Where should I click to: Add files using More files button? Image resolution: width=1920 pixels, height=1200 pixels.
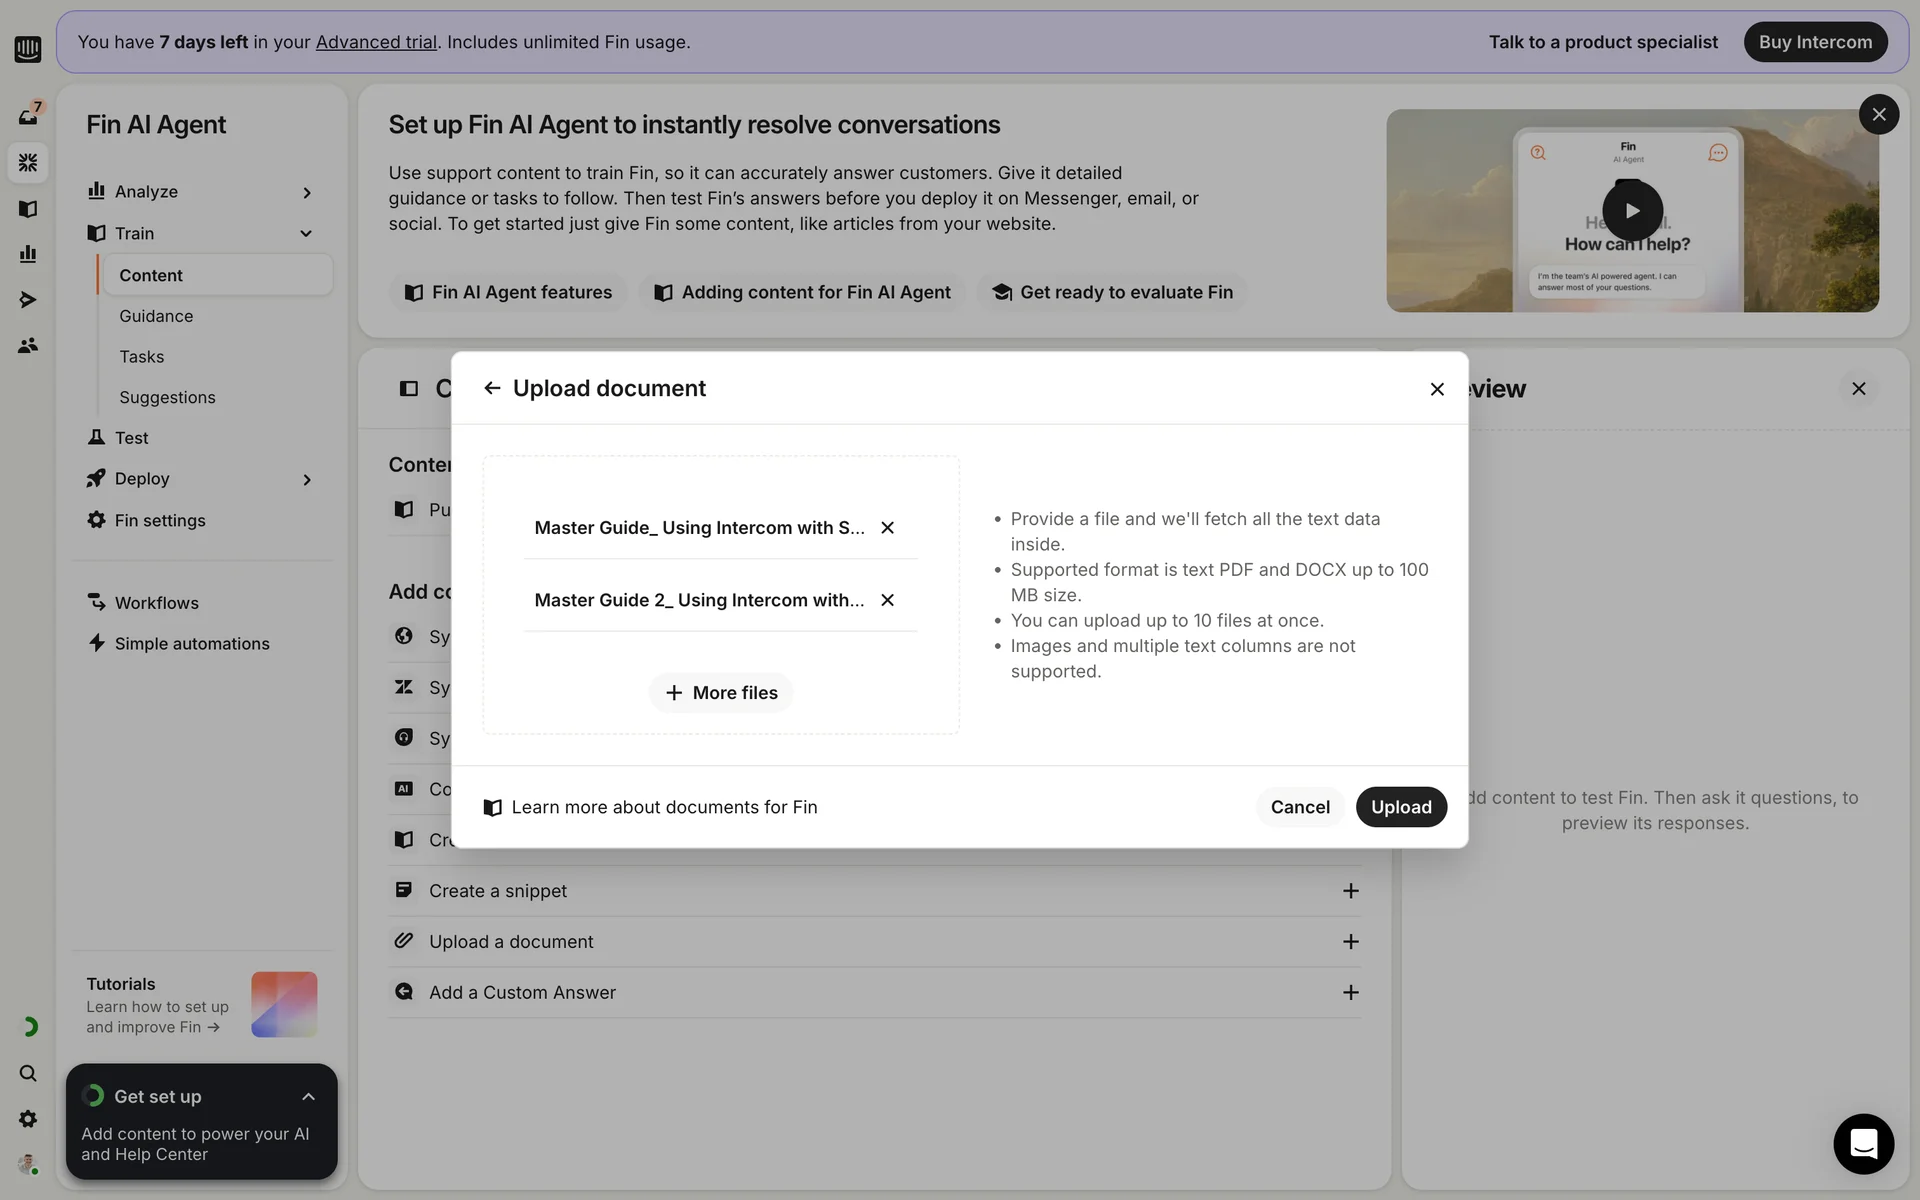click(x=720, y=693)
